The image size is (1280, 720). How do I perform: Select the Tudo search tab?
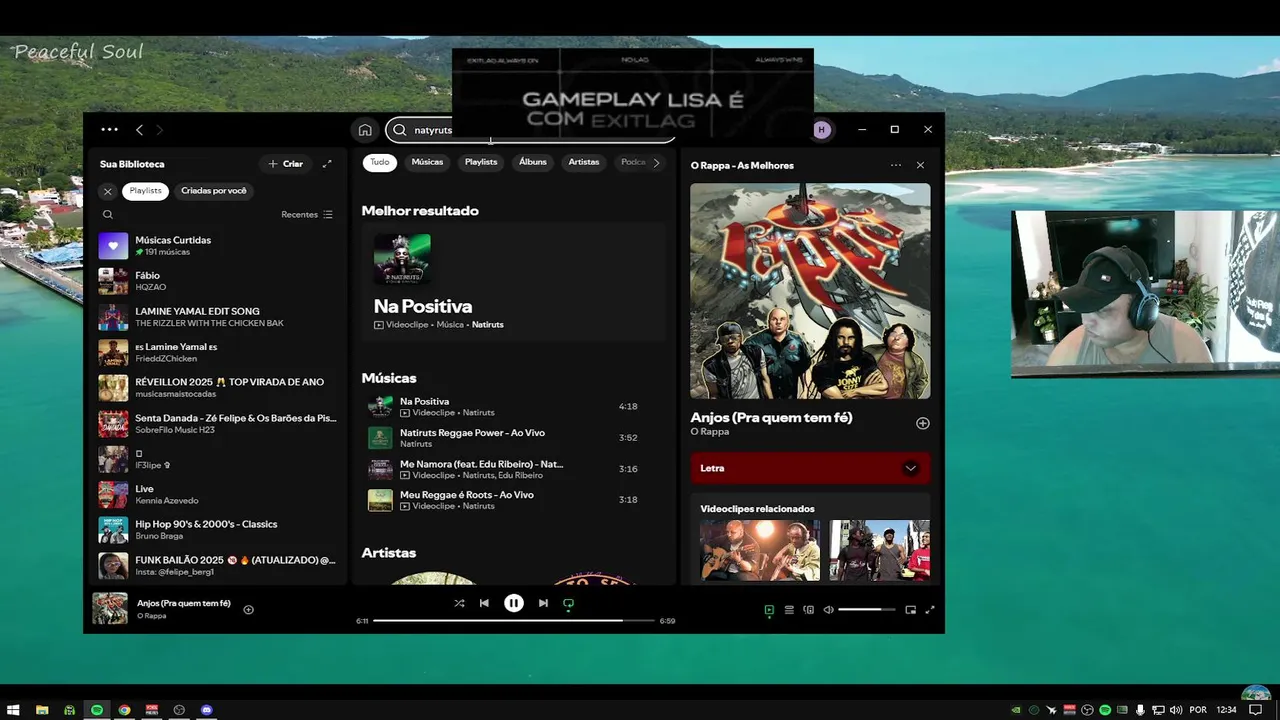point(380,162)
